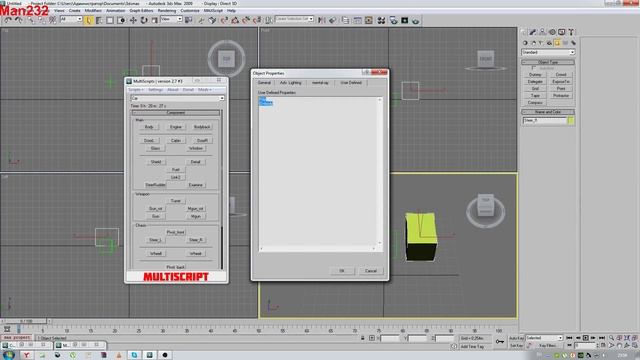Image resolution: width=640 pixels, height=360 pixels.
Task: Choose the Rectangular Selection Region tool
Action: [x=110, y=20]
